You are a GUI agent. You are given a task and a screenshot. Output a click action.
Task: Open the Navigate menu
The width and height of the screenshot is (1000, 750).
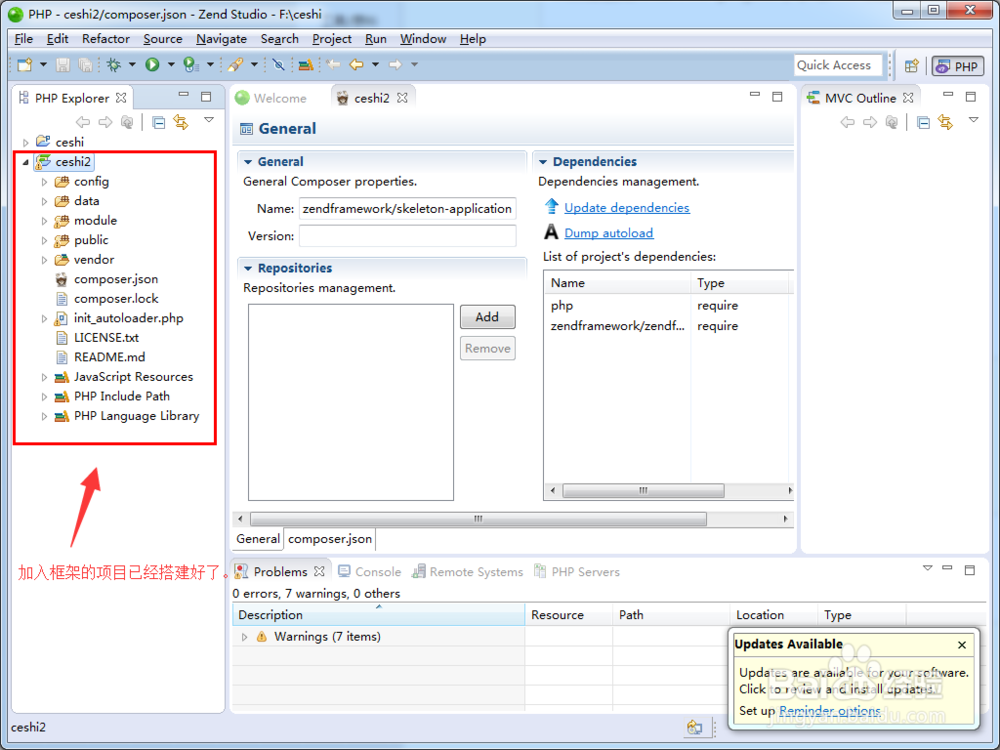(221, 39)
